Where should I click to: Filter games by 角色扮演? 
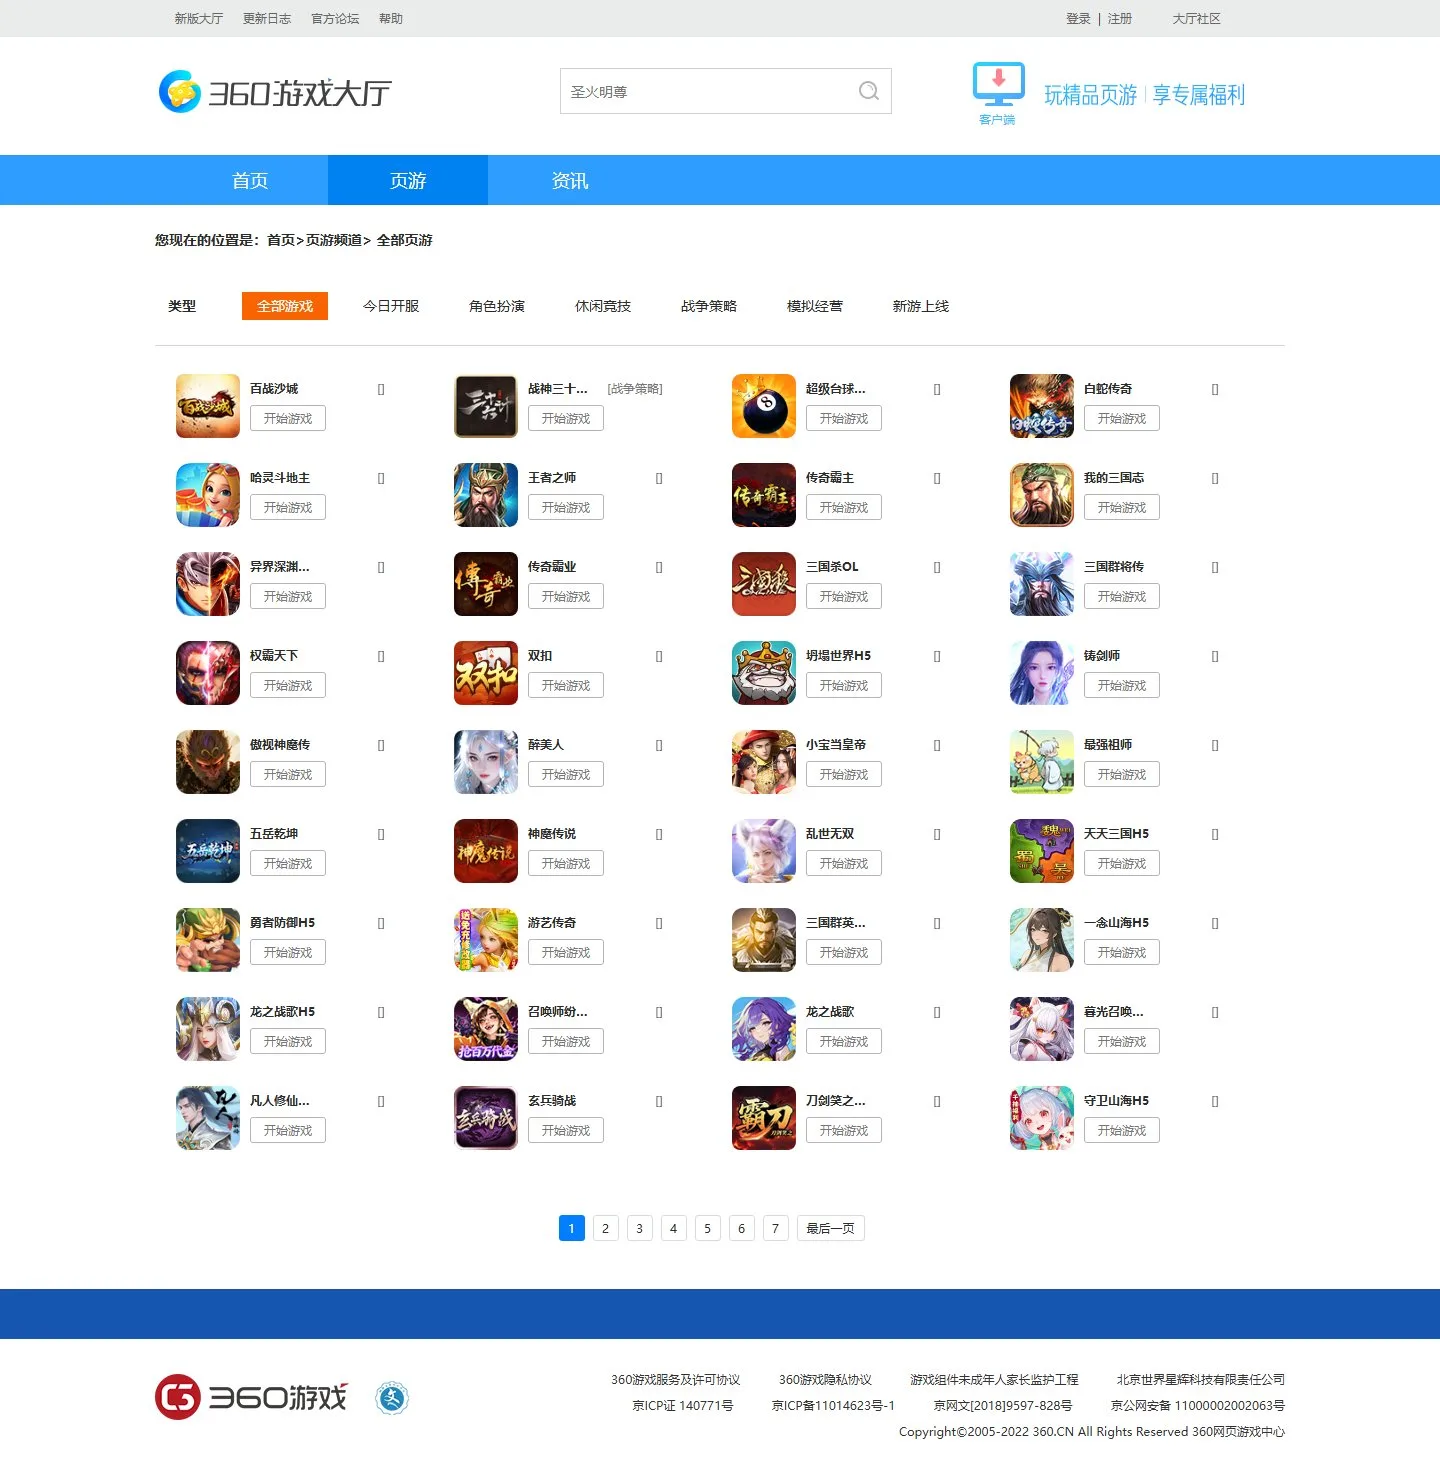coord(497,306)
